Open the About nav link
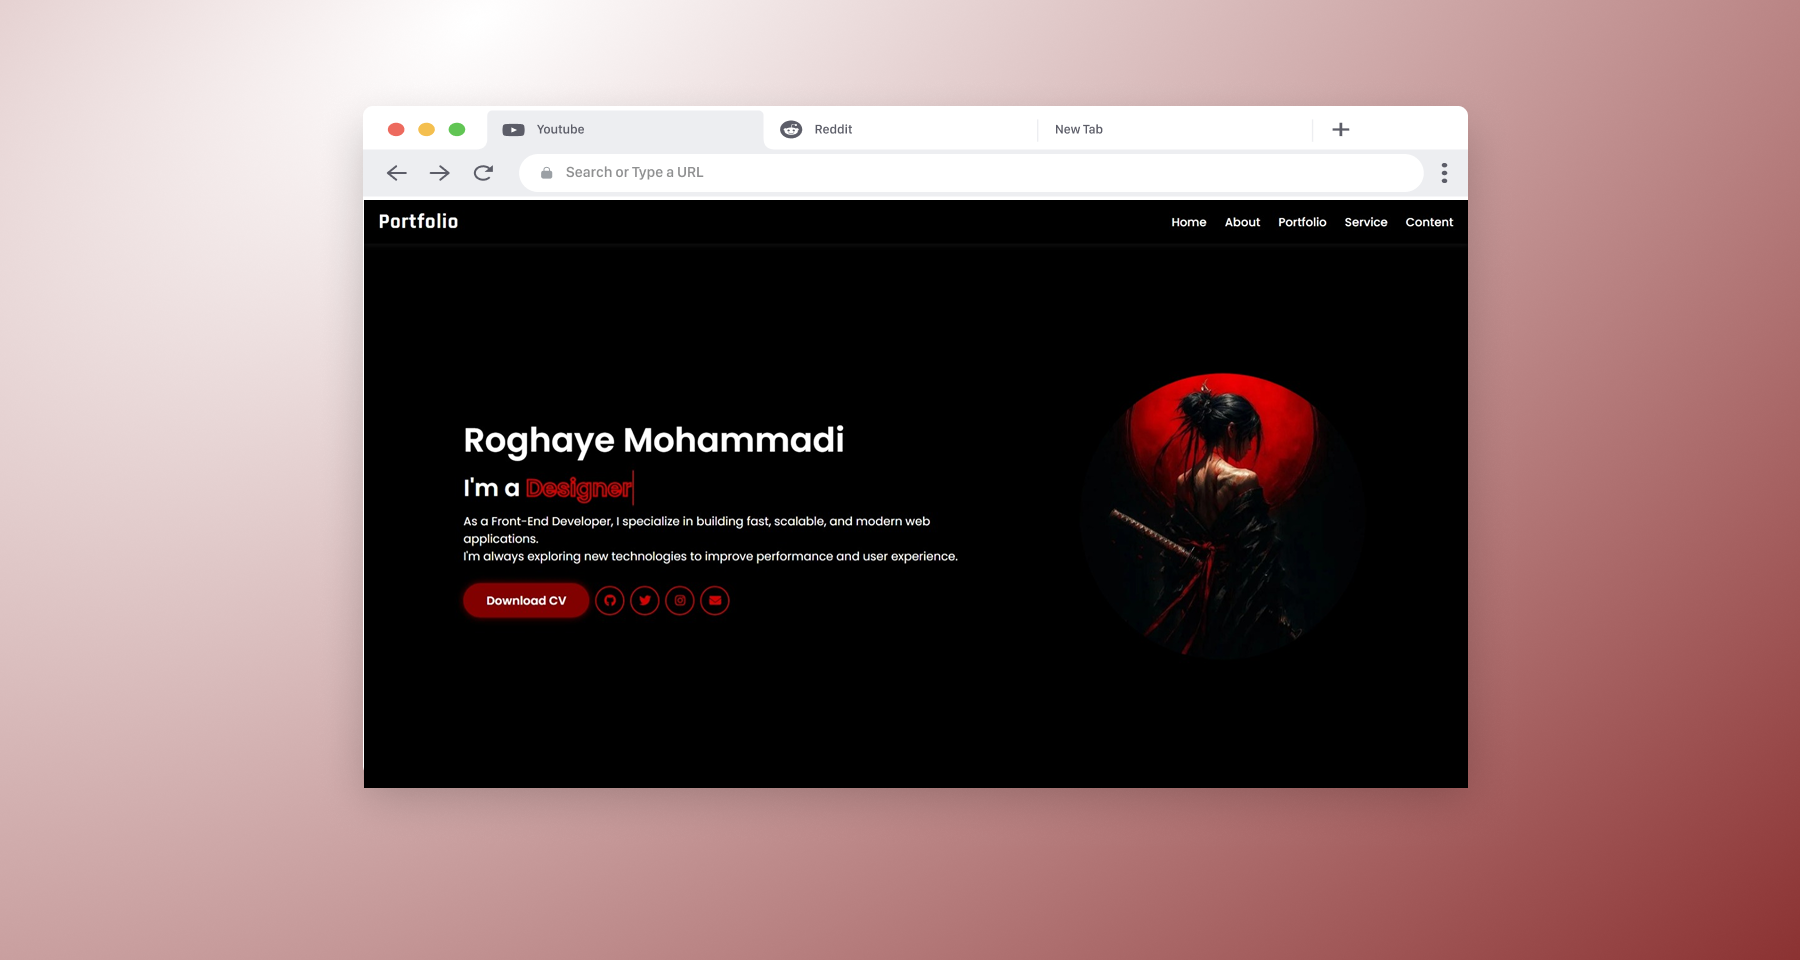 pyautogui.click(x=1242, y=222)
